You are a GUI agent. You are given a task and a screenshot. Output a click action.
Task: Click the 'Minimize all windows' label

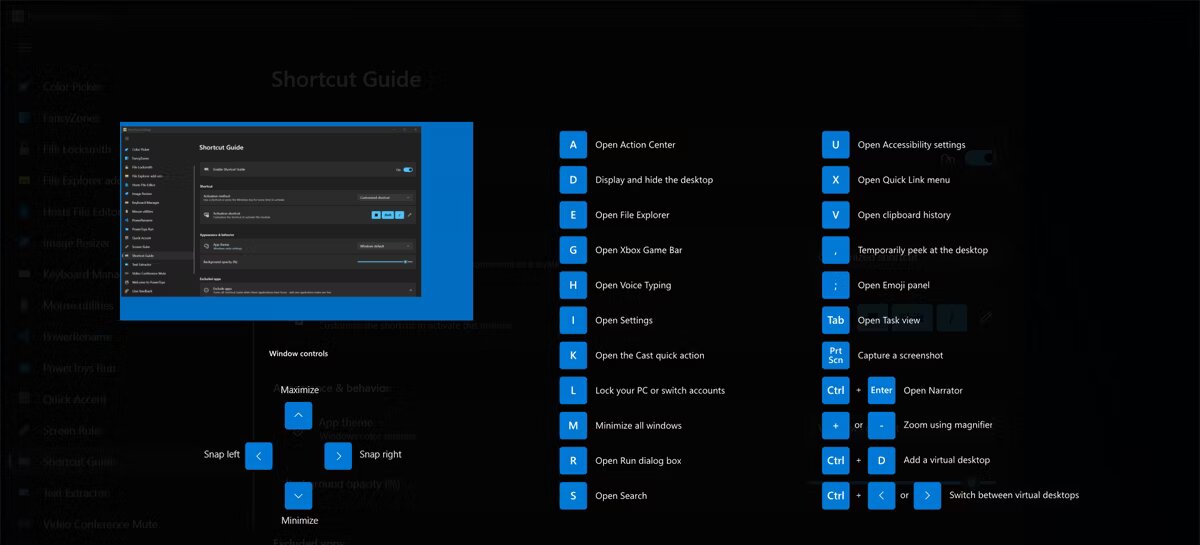tap(638, 425)
